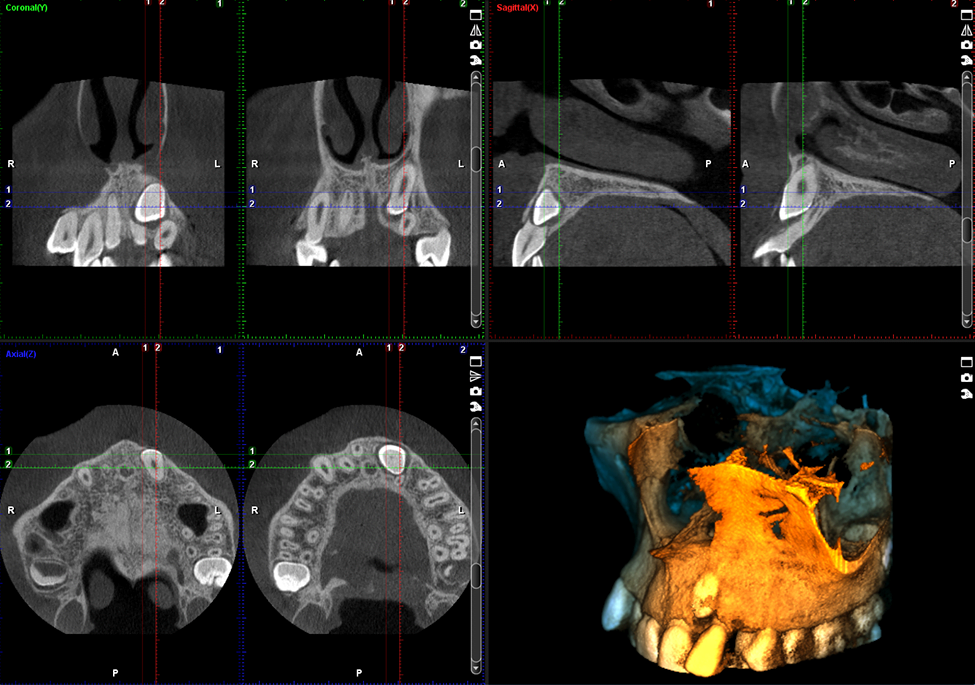Open the wrench settings in Coronal panel
Image resolution: width=975 pixels, height=685 pixels.
click(x=476, y=61)
